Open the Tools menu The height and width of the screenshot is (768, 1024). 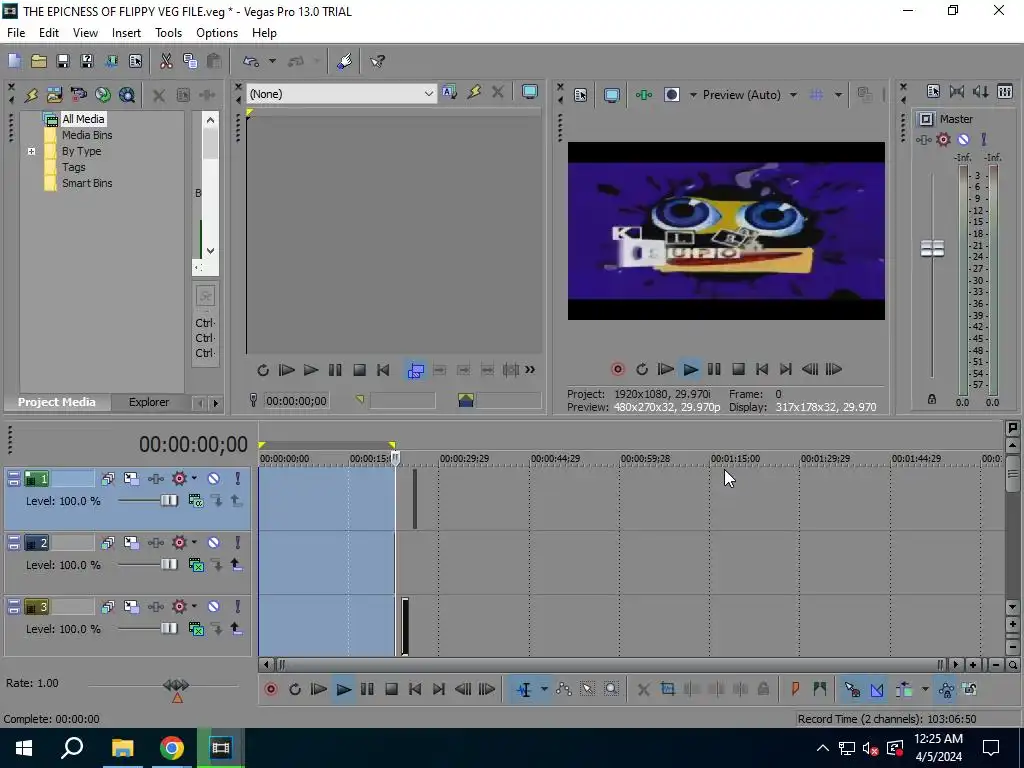pos(168,33)
